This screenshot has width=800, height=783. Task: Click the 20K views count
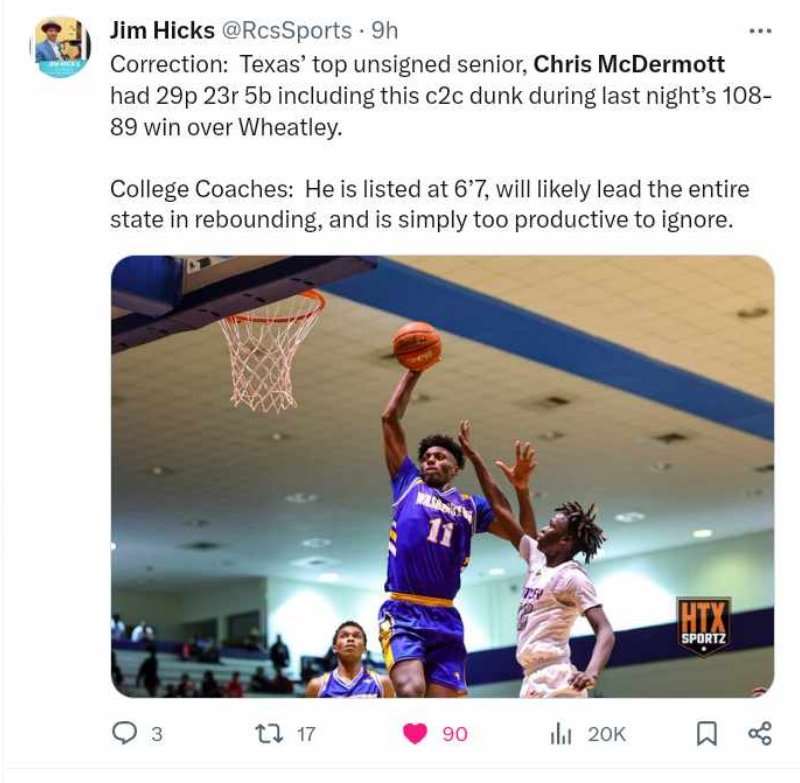(606, 735)
